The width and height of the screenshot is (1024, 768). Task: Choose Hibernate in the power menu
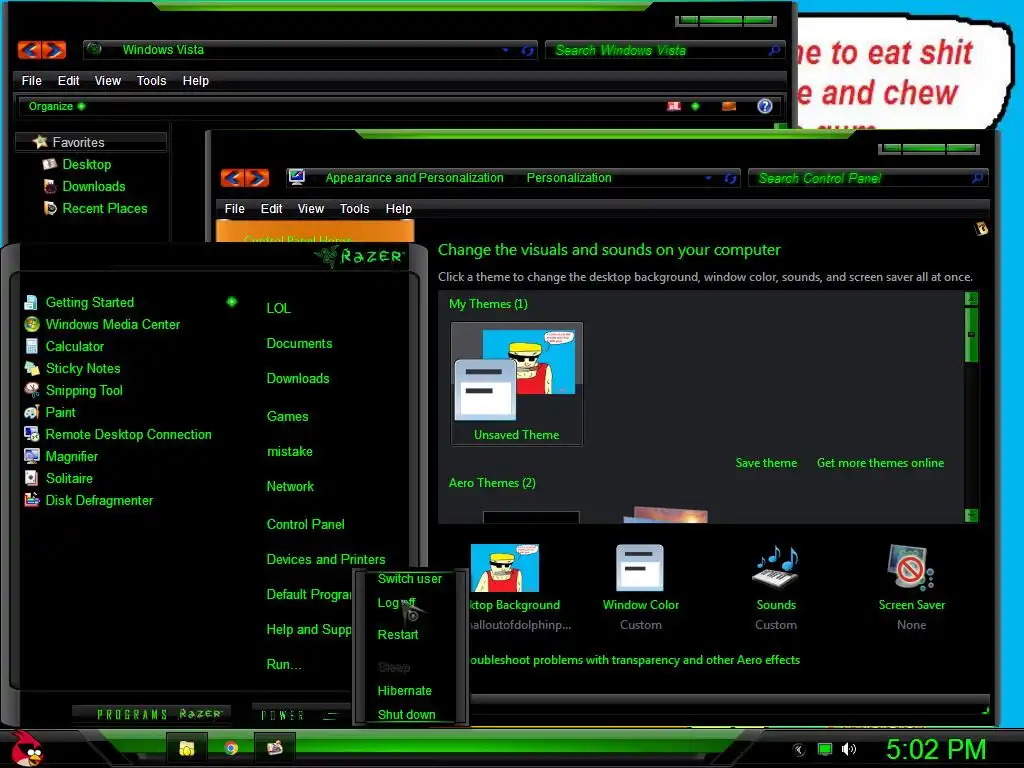pos(404,691)
